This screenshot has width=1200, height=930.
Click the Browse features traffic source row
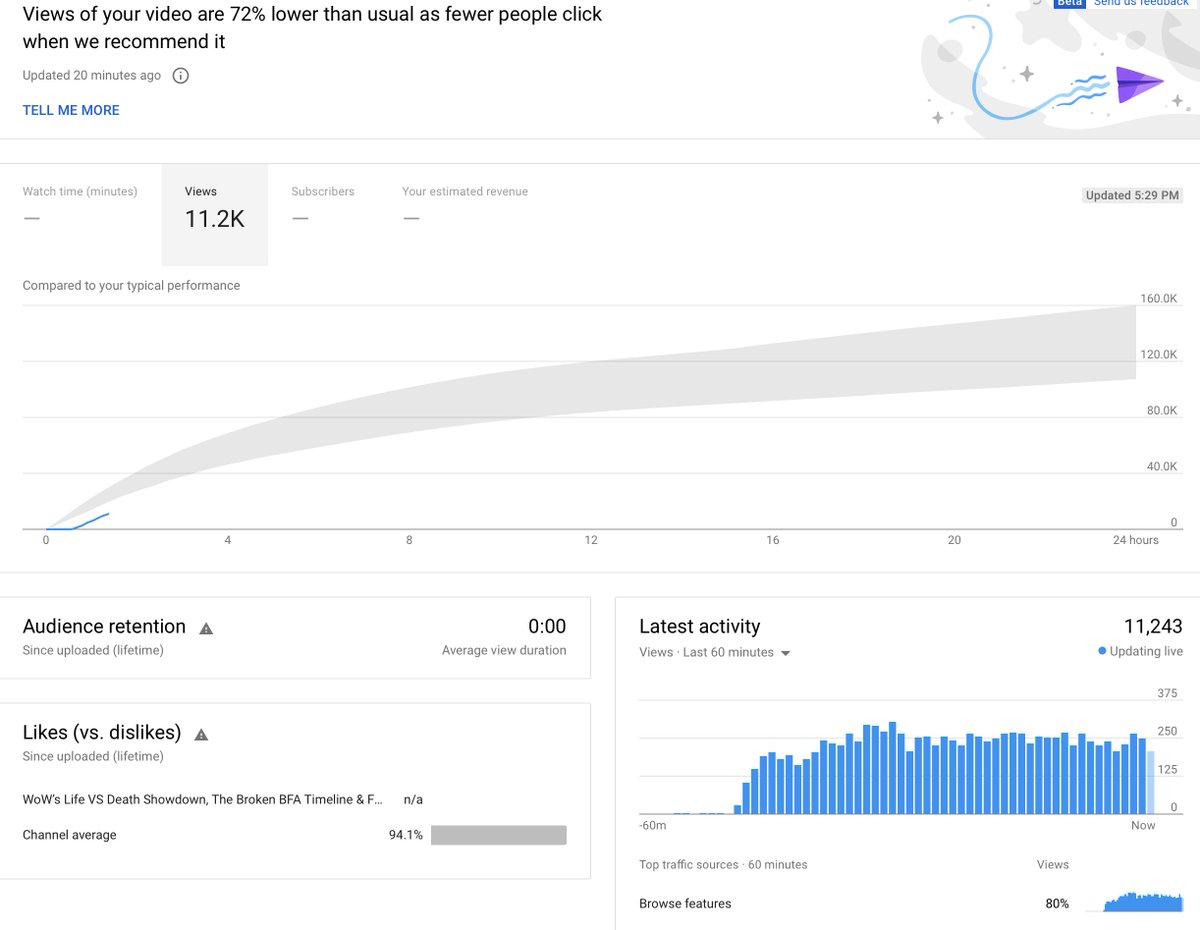[910, 903]
